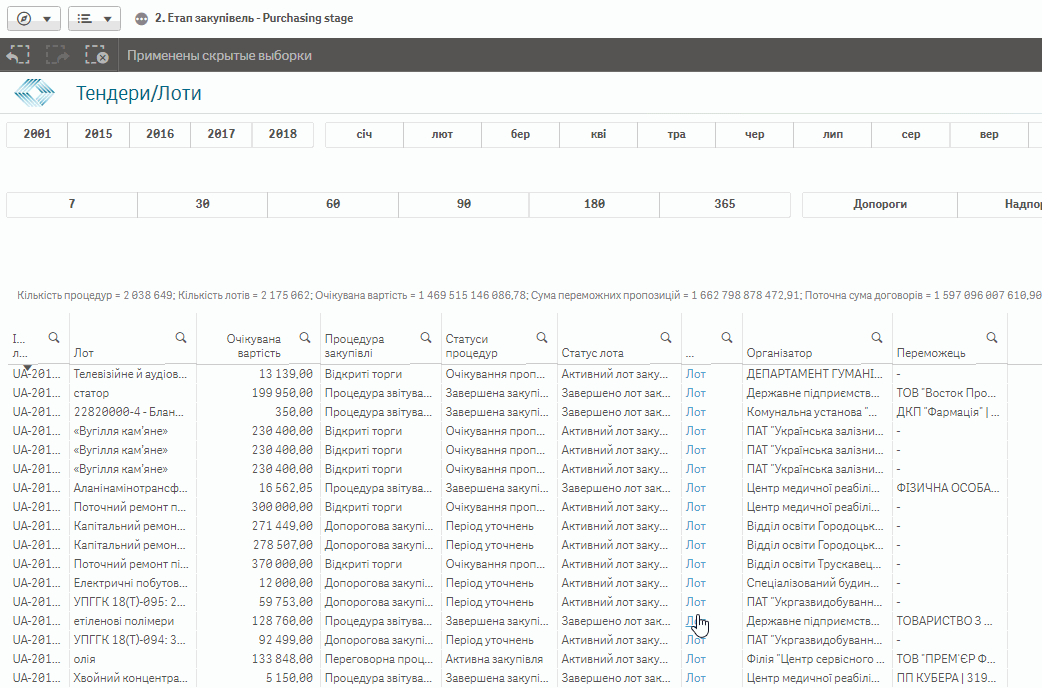Click search icon in Переможець column

click(x=991, y=337)
